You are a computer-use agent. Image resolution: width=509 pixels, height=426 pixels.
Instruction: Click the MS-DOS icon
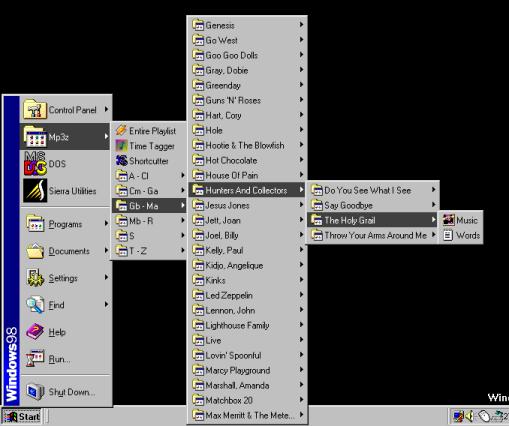[35, 163]
